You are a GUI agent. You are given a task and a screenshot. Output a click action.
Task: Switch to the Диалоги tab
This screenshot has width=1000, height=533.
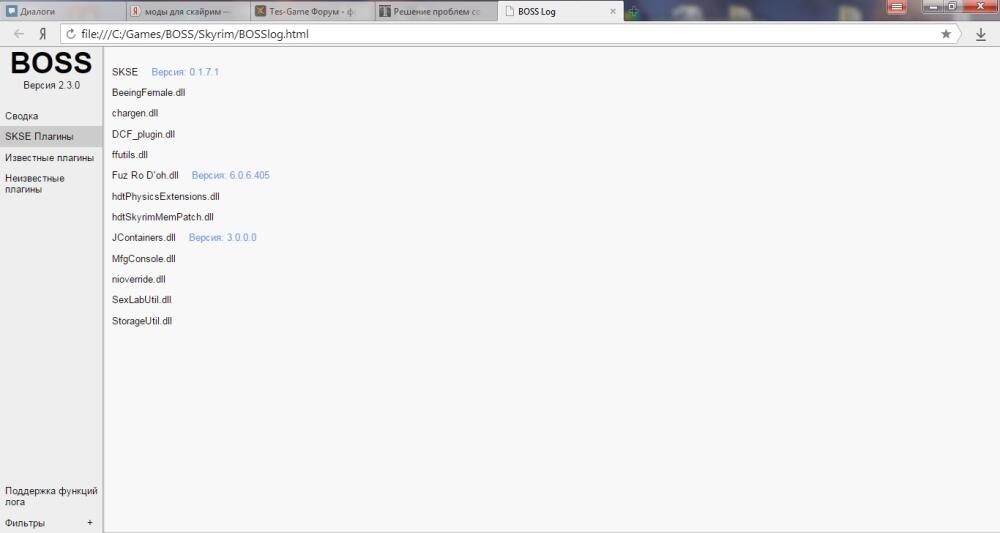[62, 11]
